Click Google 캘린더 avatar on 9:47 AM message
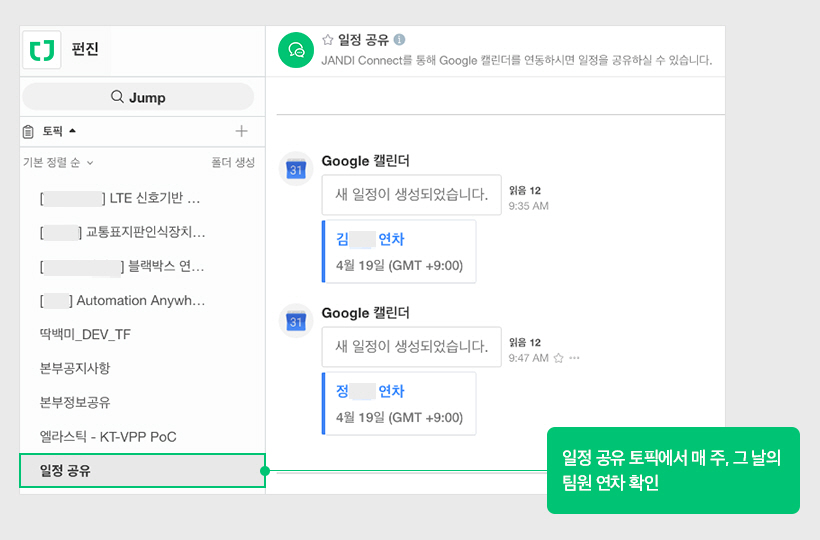Screen dimensions: 820x540 [296, 321]
